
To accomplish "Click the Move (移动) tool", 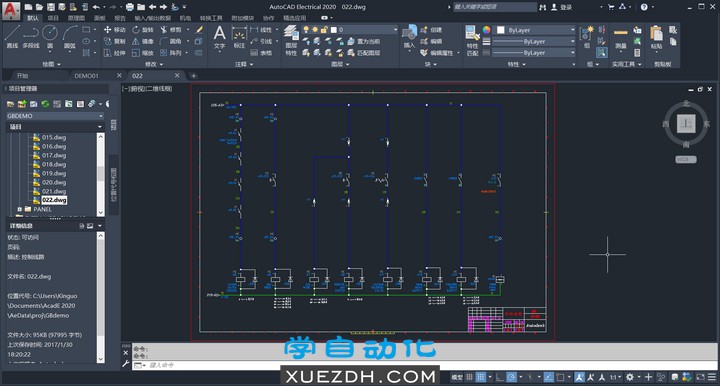I will tap(114, 29).
